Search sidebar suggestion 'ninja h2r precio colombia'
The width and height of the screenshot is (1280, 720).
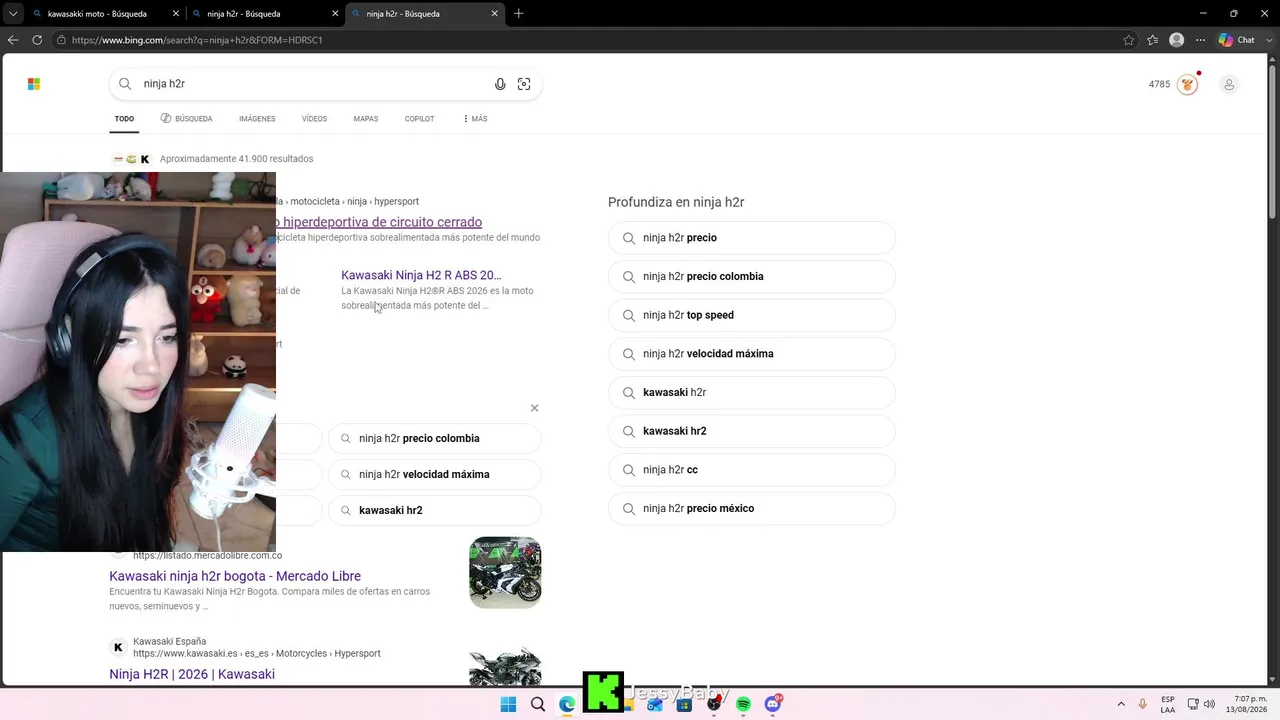(752, 277)
